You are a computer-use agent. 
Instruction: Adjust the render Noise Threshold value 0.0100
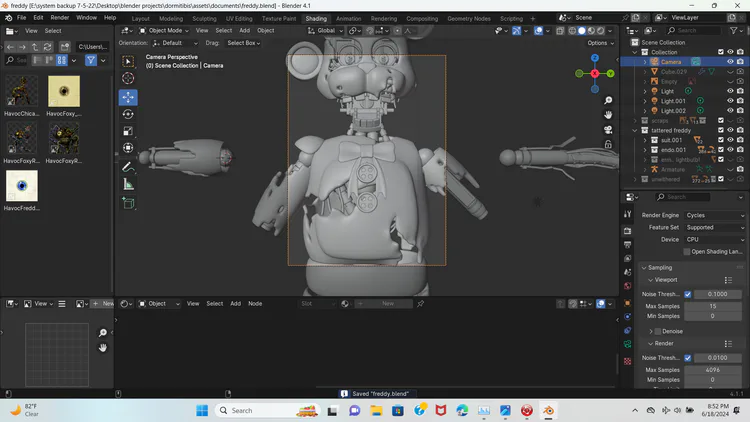click(x=717, y=358)
